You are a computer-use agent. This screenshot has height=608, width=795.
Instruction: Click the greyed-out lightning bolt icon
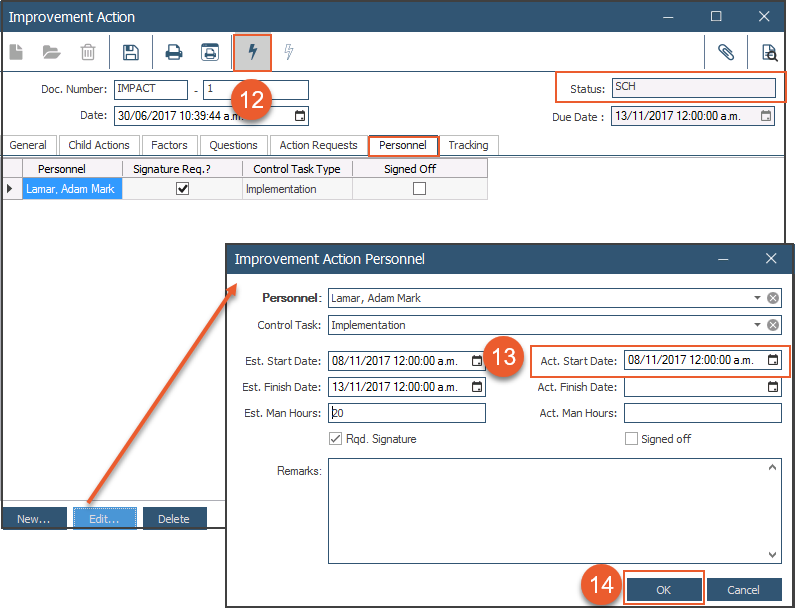click(288, 52)
